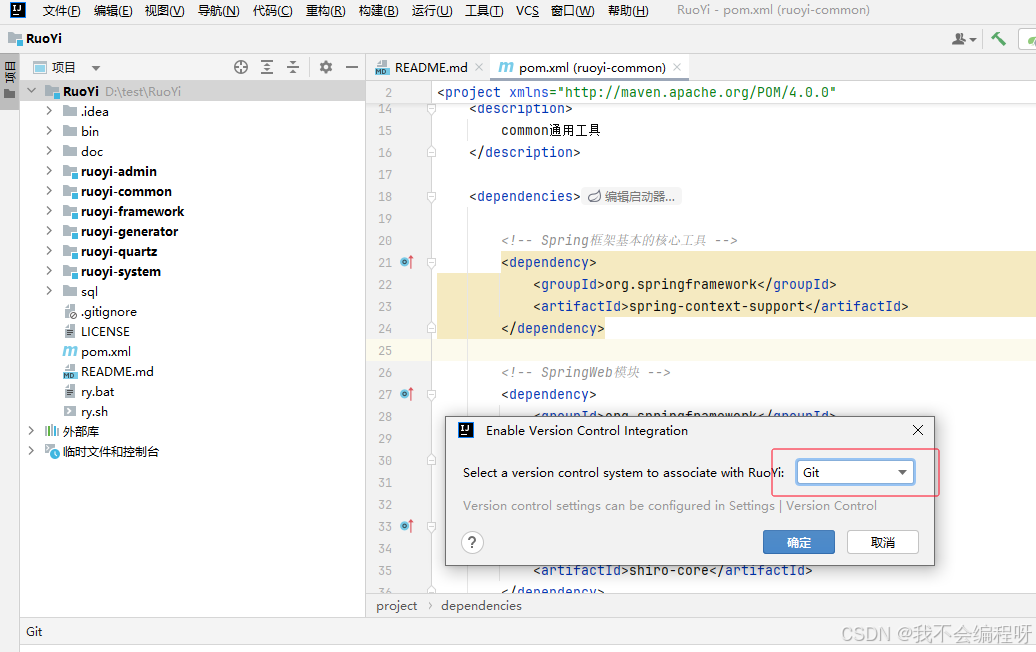Click the locate-in-project target icon
1036x652 pixels.
pos(241,67)
